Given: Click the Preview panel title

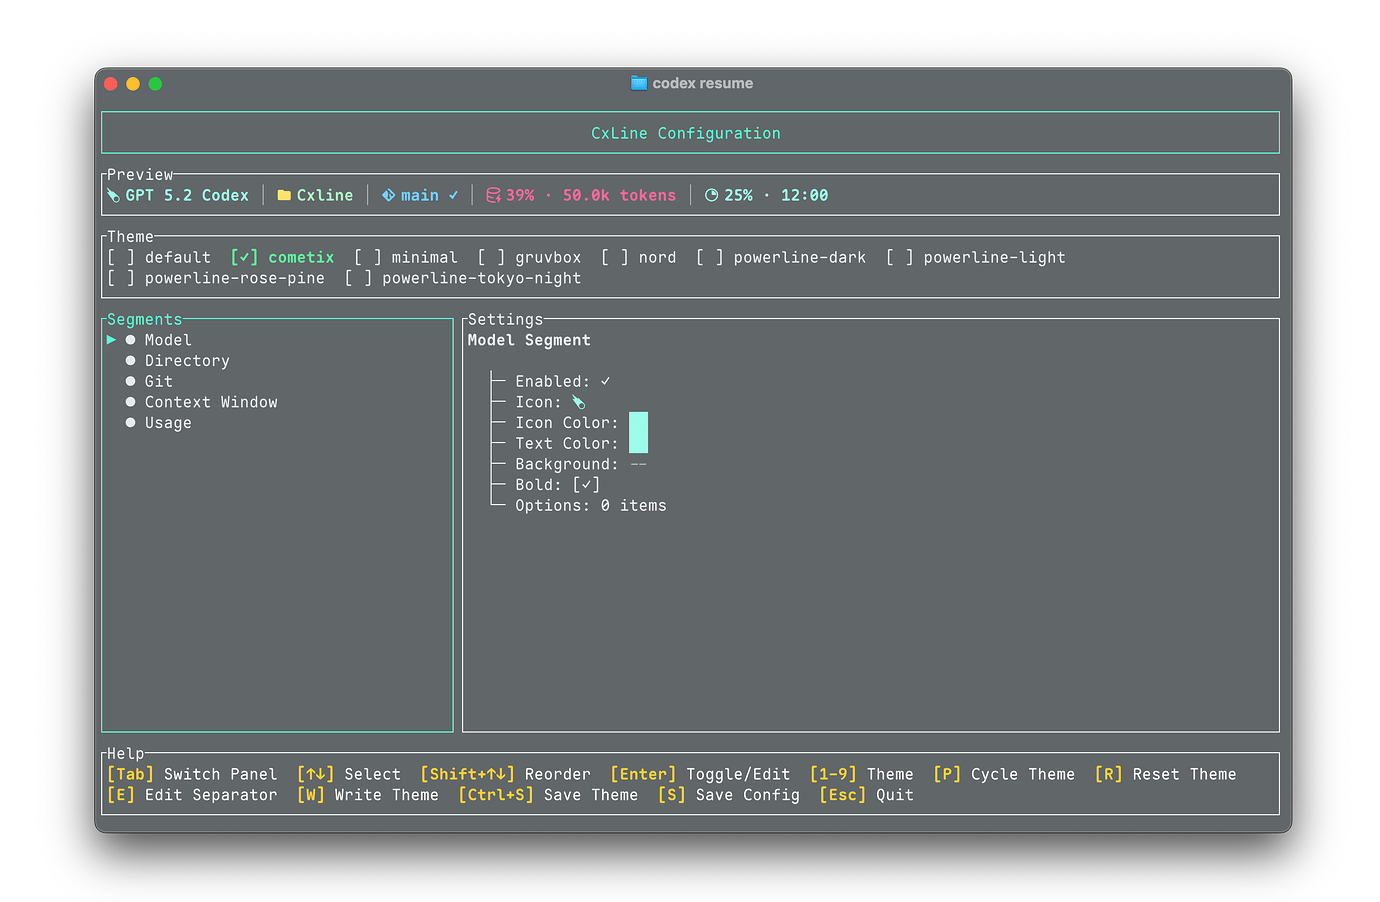Looking at the screenshot, I should tap(140, 175).
